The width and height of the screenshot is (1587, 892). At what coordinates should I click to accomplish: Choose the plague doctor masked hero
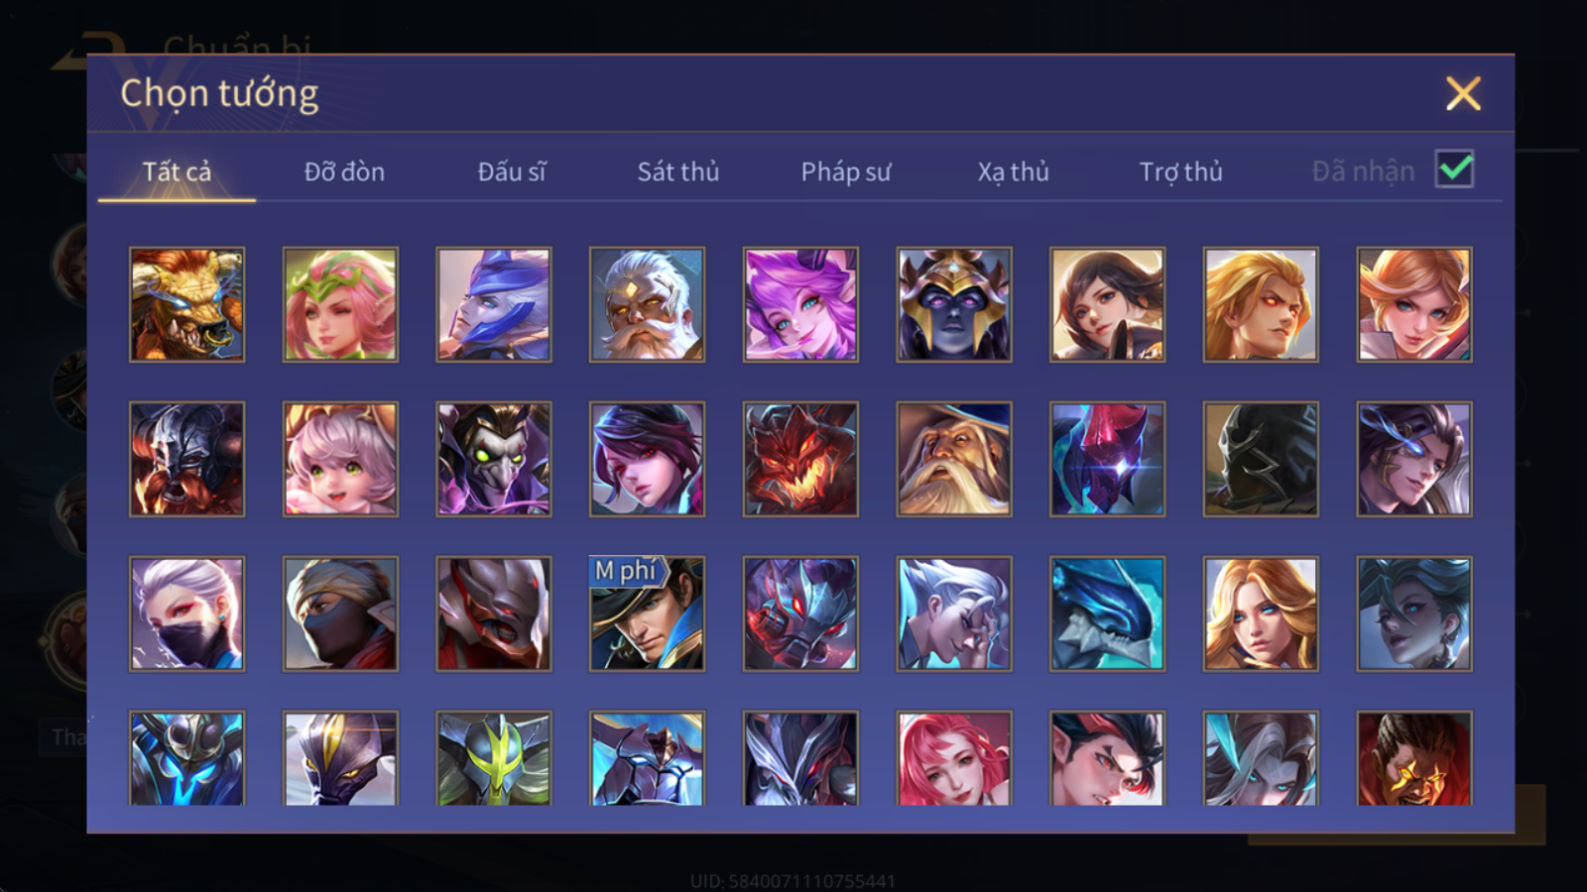[494, 459]
